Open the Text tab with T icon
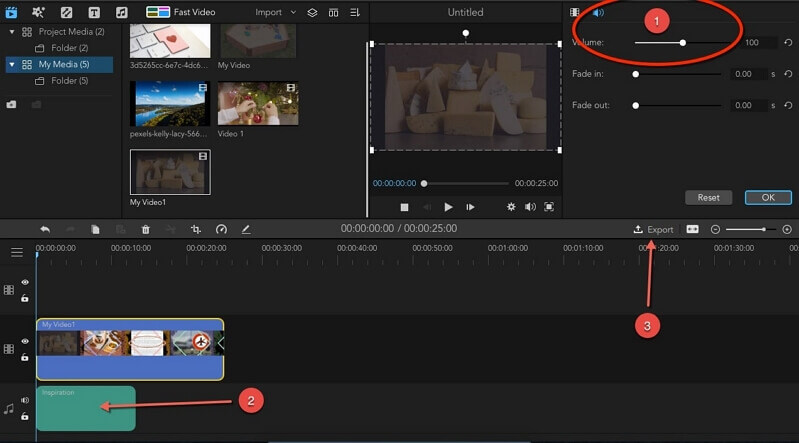The image size is (799, 443). 94,12
